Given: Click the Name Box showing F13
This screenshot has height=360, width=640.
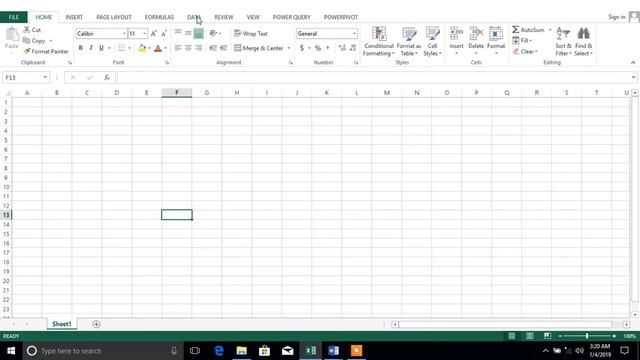Looking at the screenshot, I should [x=25, y=77].
